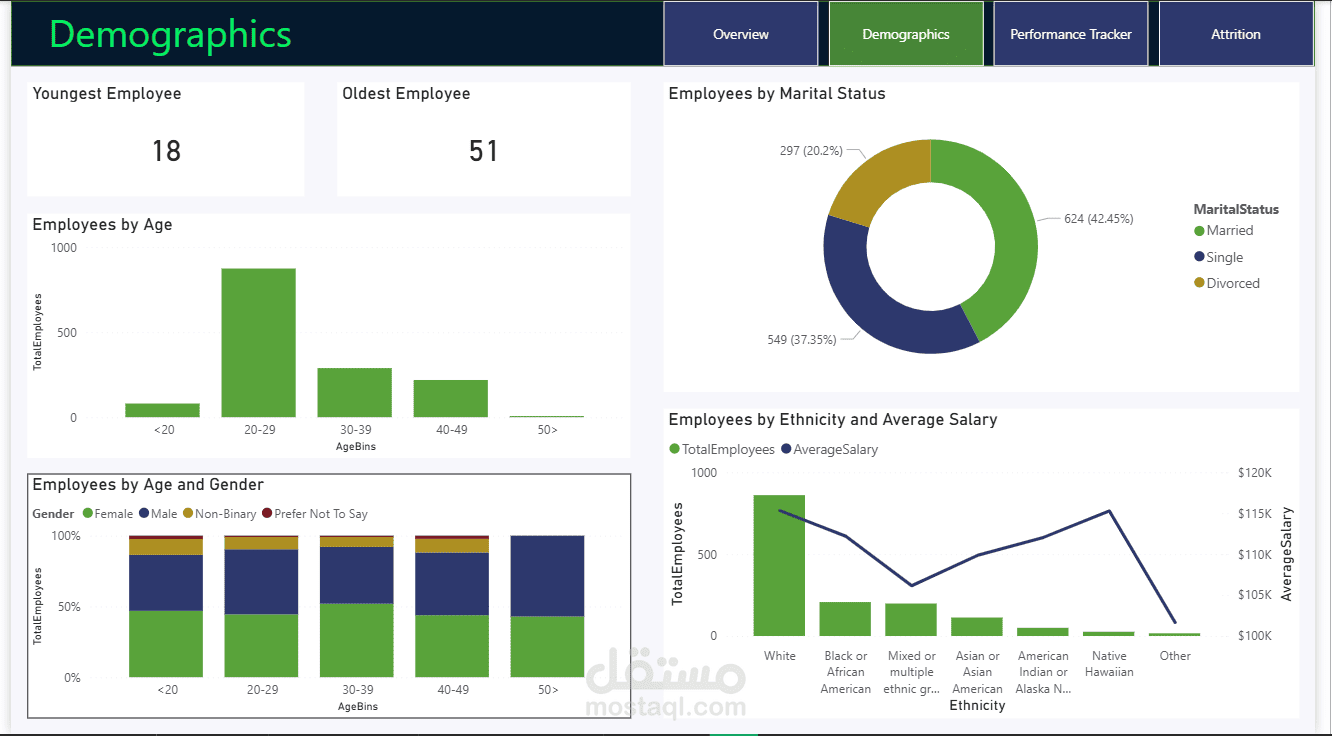The height and width of the screenshot is (736, 1332).
Task: Click the Non-Binary gender legend marker
Action: pyautogui.click(x=188, y=514)
